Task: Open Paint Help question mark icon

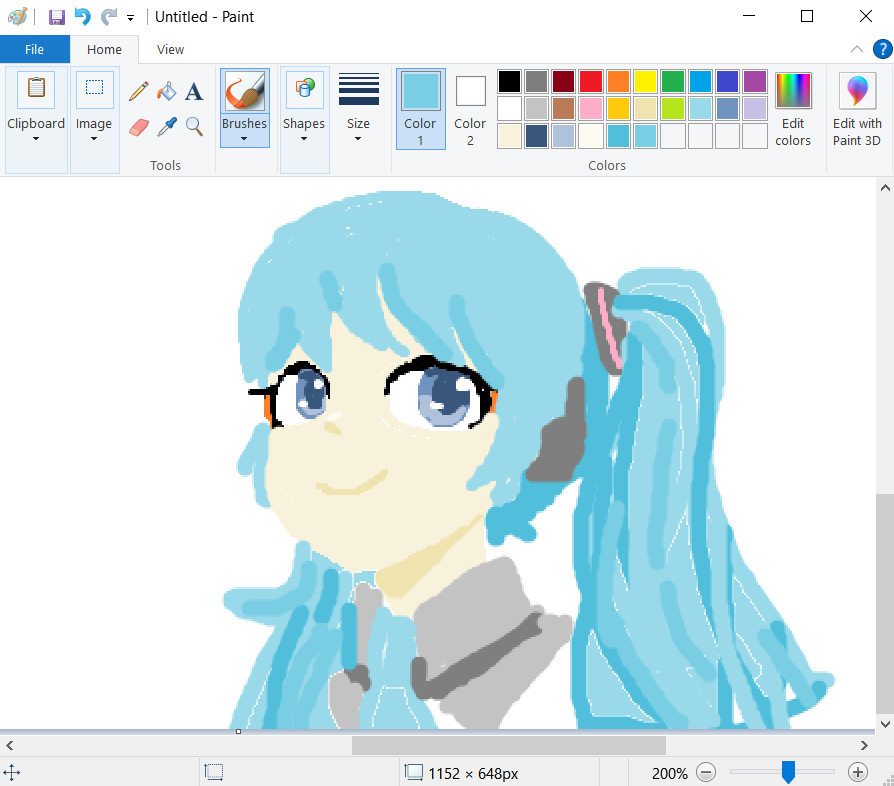Action: click(882, 50)
